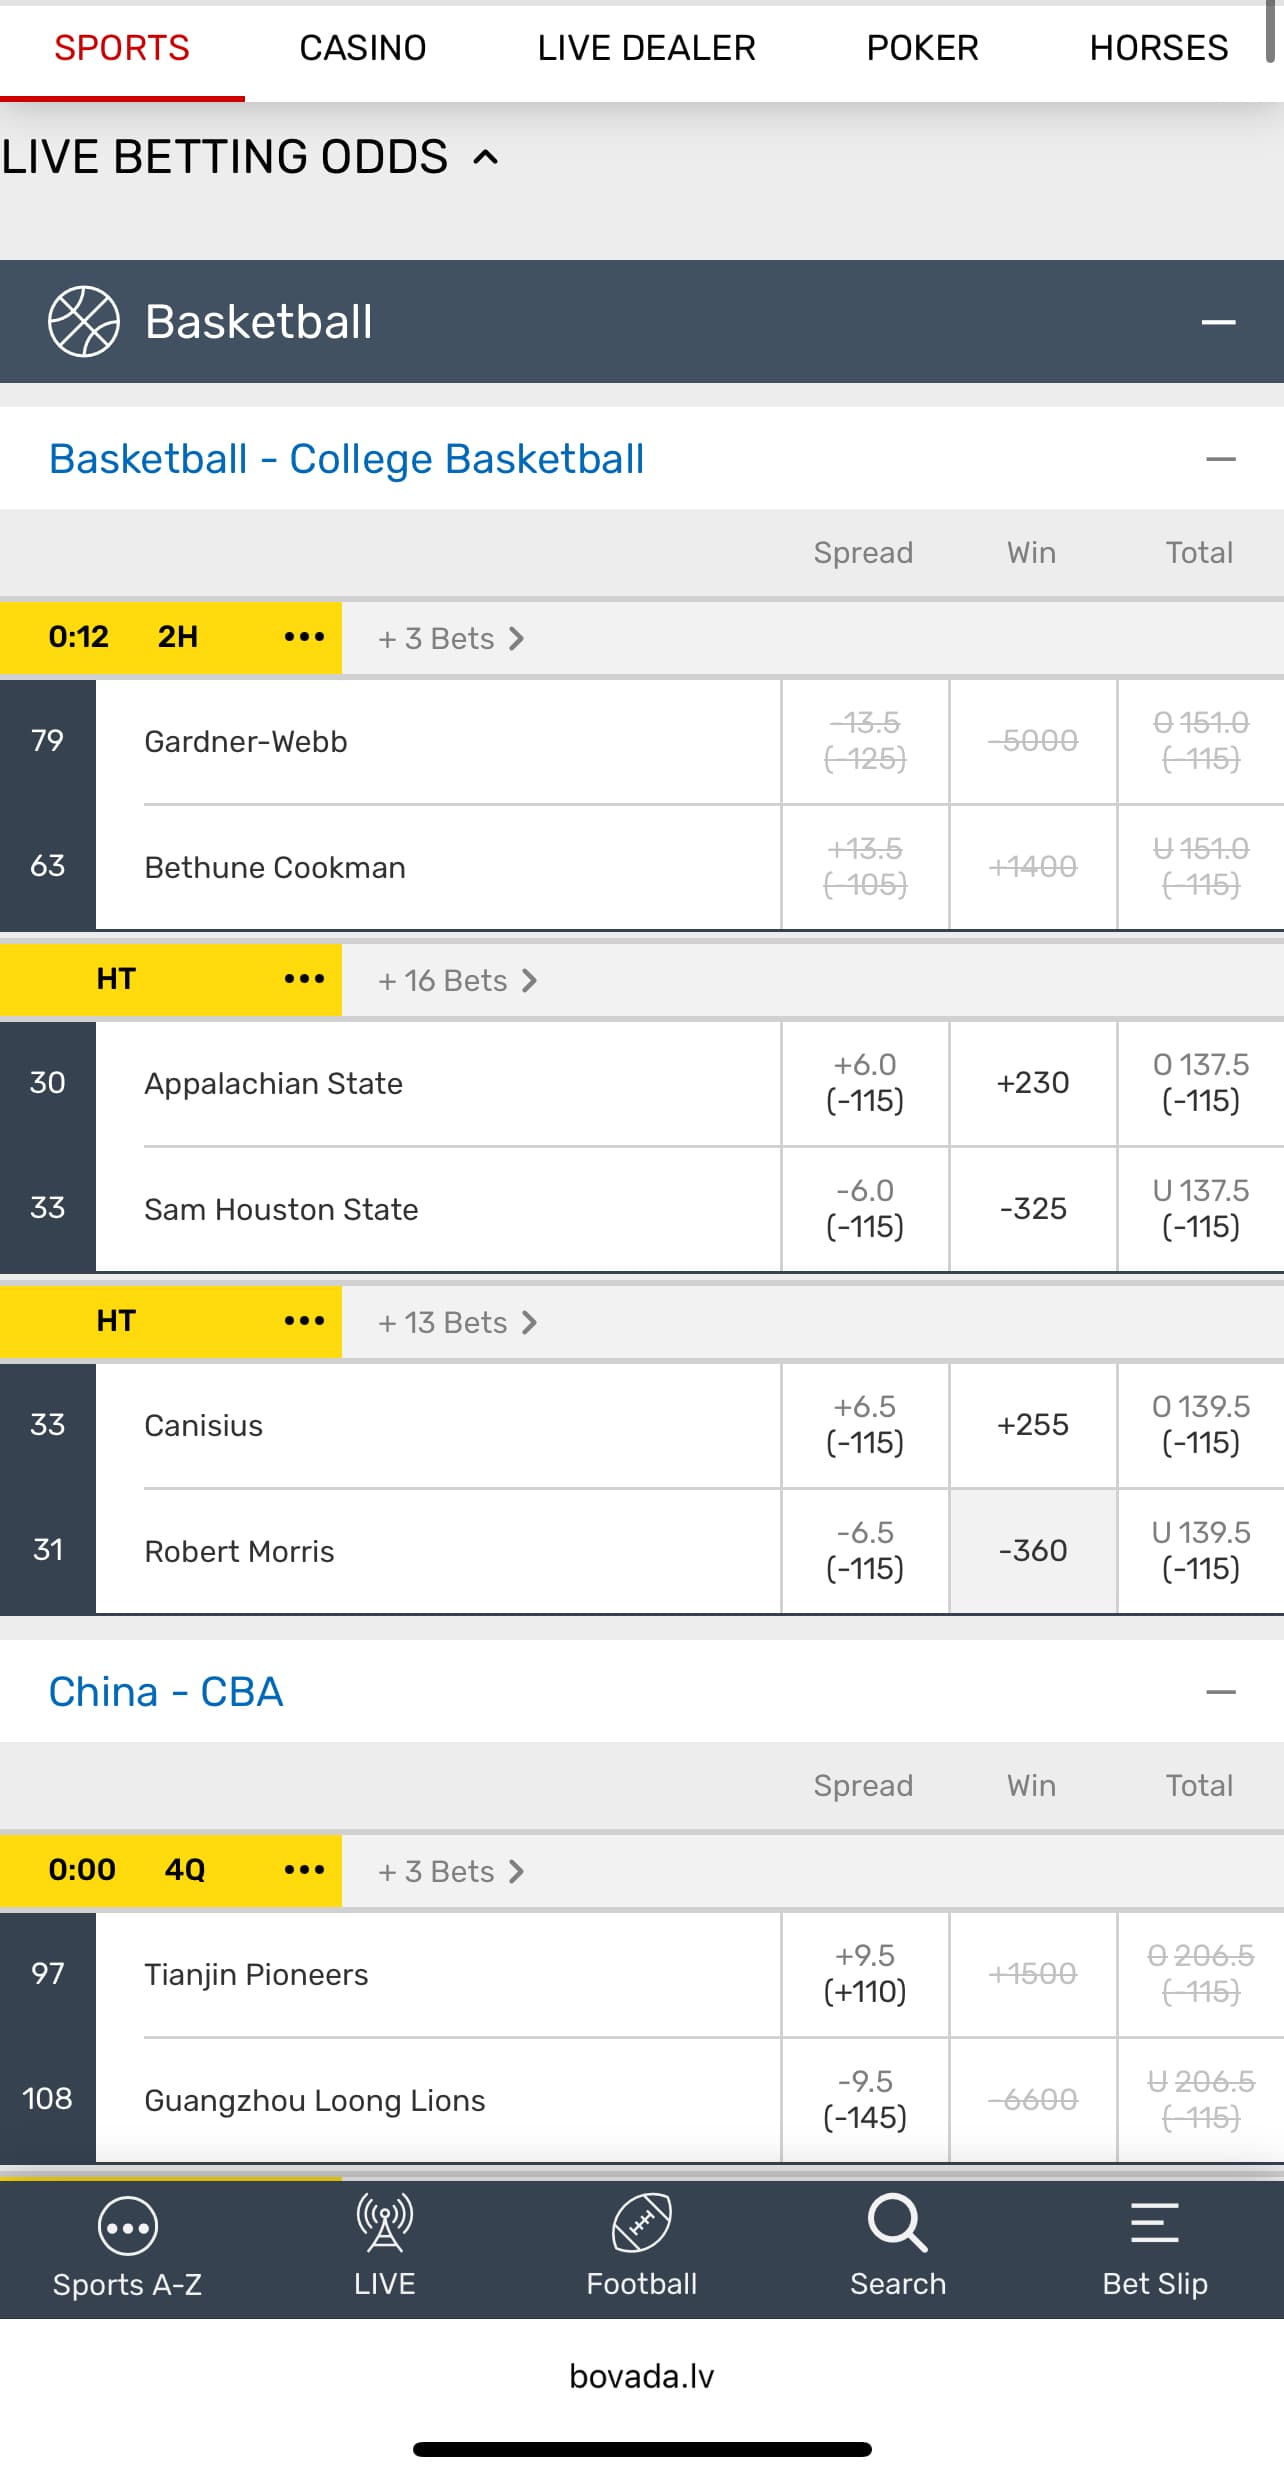This screenshot has height=2481, width=1284.
Task: Collapse the China - CBA league
Action: point(1220,1692)
